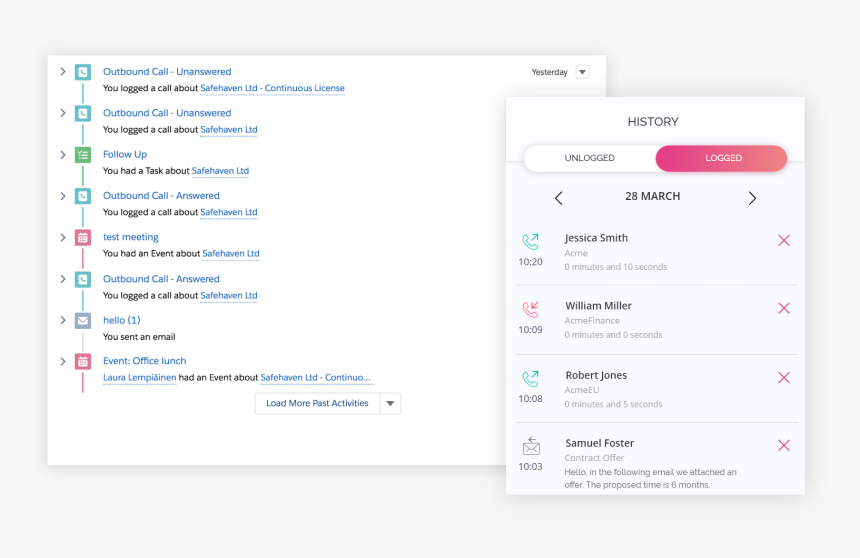Expand the test meeting event row
The image size is (860, 558).
(x=63, y=237)
